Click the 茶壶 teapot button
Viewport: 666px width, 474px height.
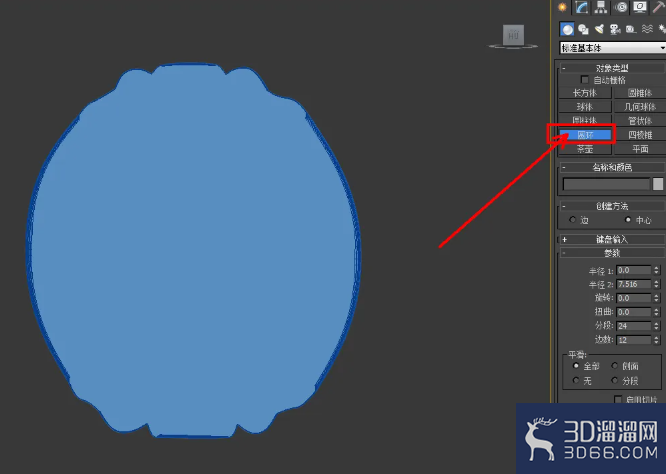pos(585,149)
